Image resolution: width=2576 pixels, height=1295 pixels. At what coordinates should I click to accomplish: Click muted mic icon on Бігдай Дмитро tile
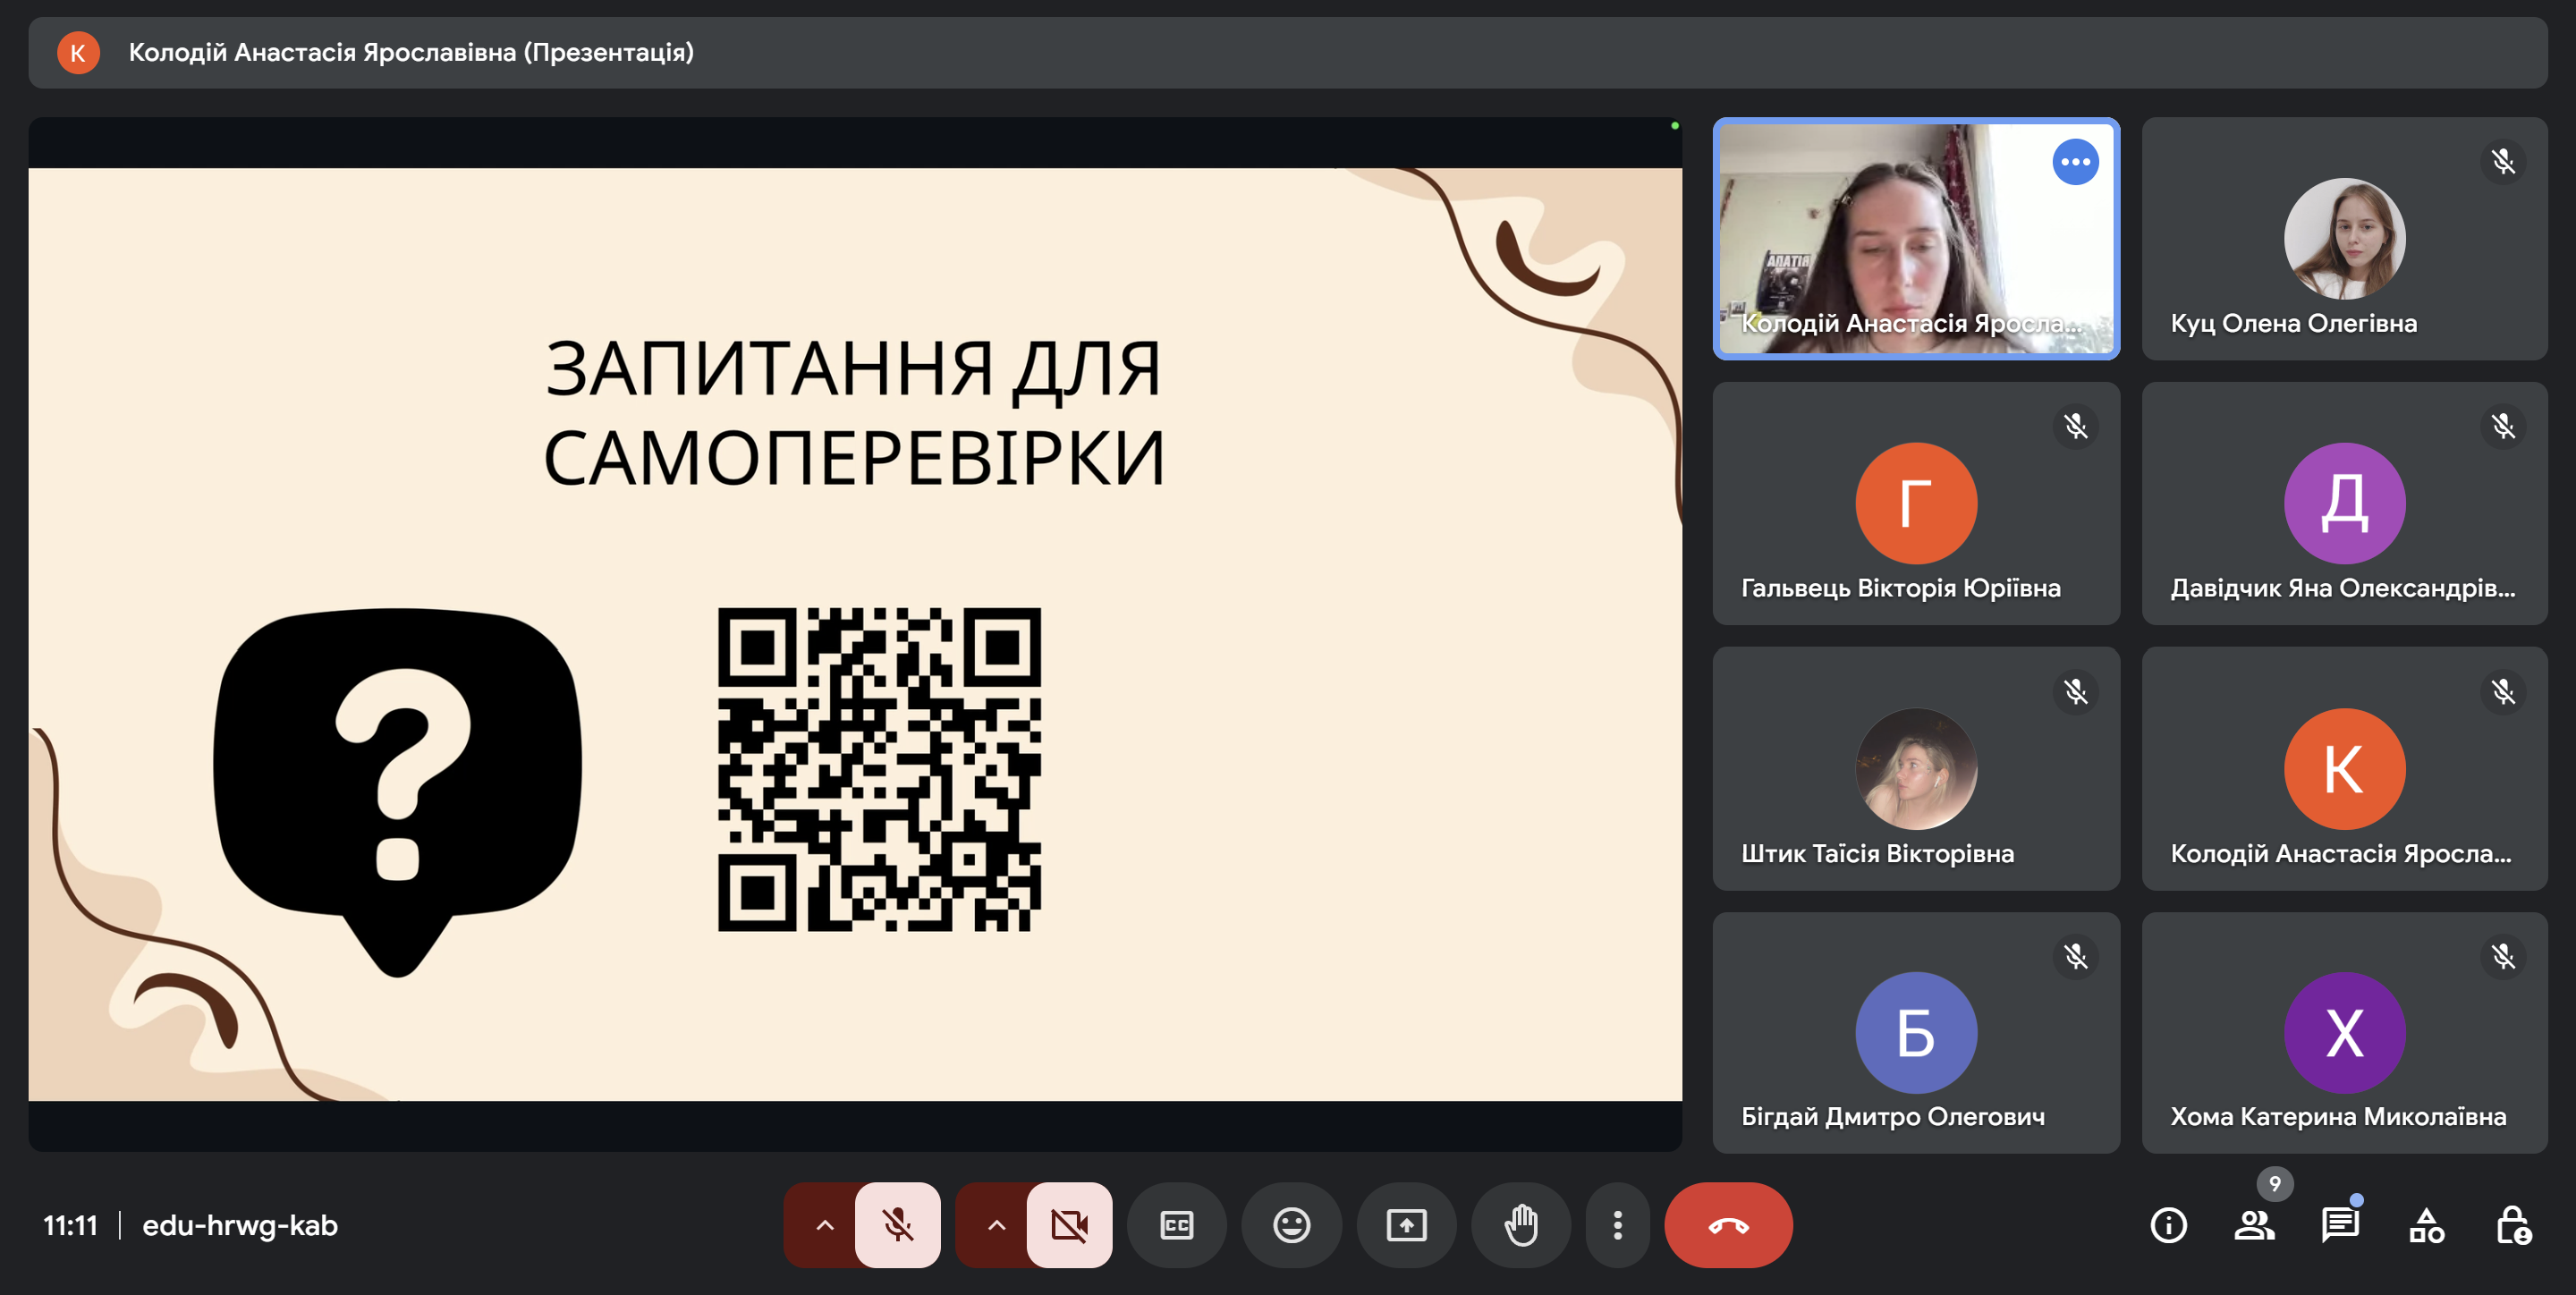point(2075,957)
